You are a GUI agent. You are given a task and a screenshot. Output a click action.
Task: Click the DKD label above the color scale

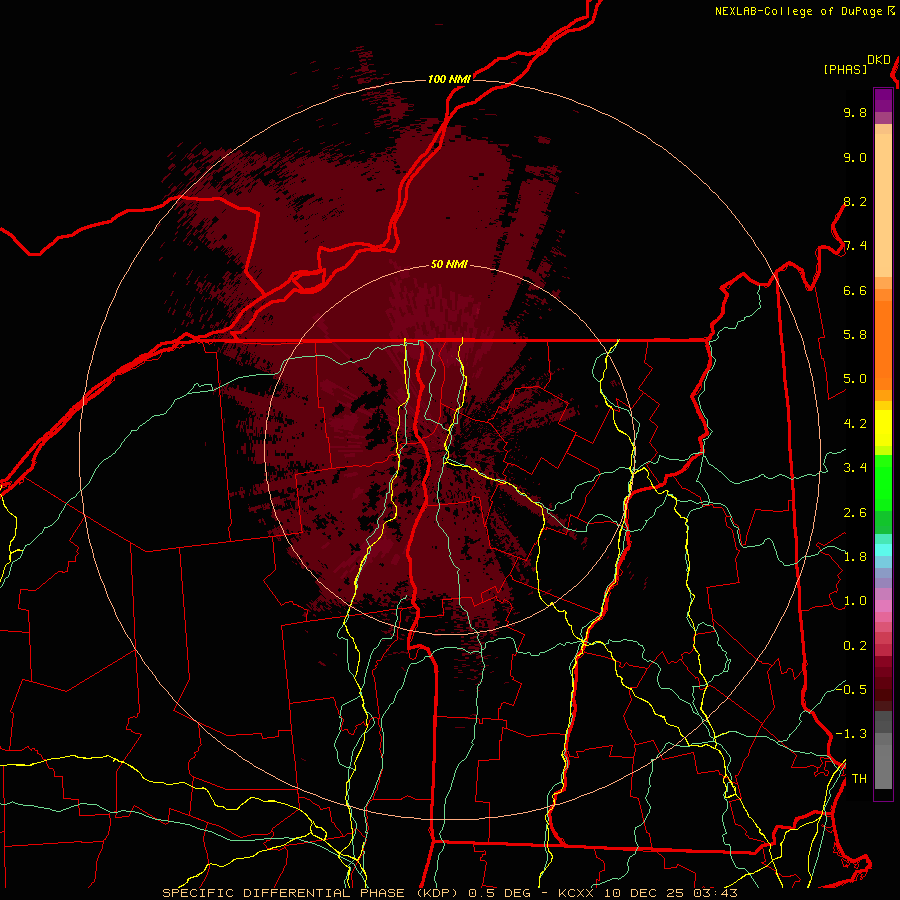point(879,60)
